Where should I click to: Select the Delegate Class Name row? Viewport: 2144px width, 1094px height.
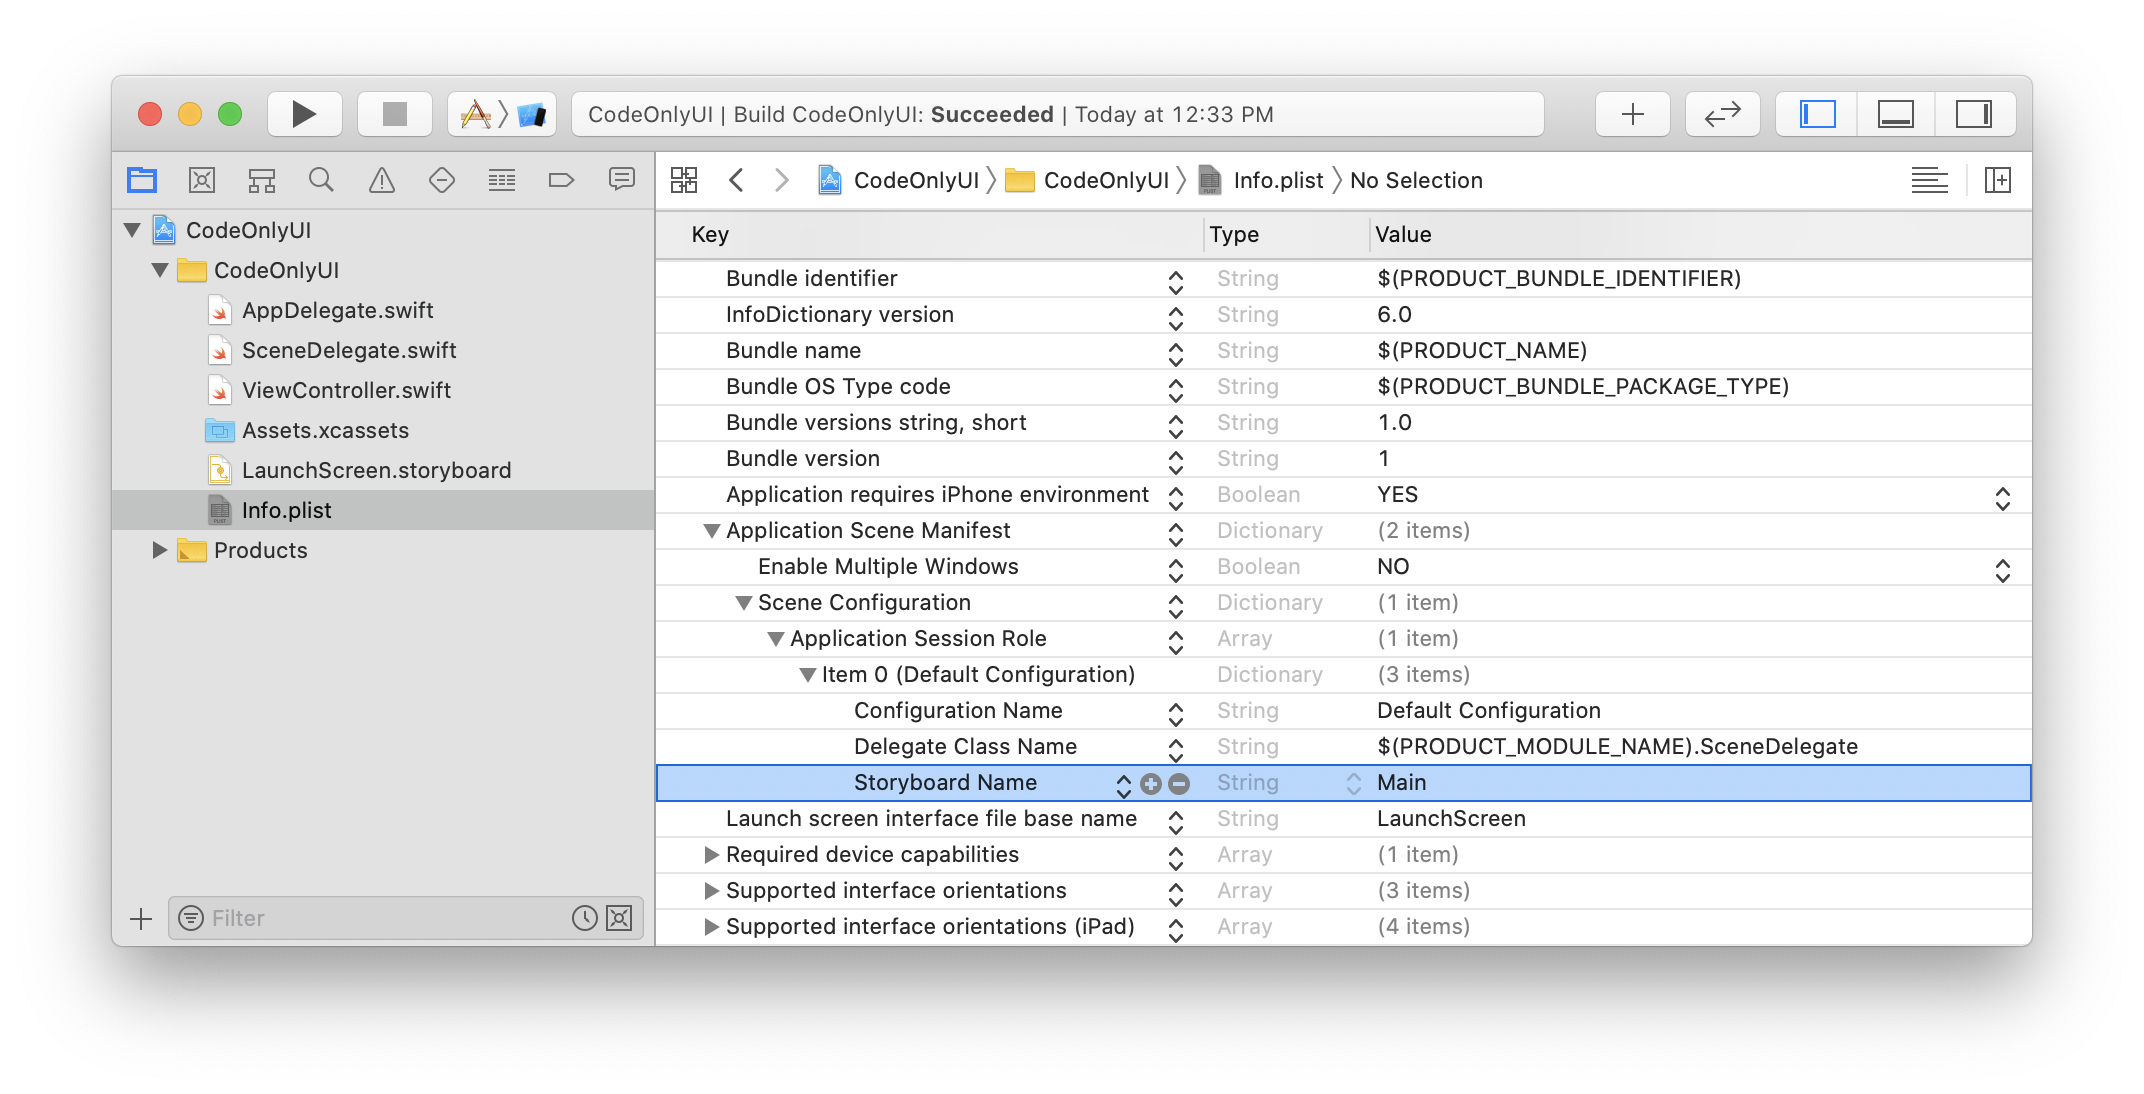(x=1344, y=747)
